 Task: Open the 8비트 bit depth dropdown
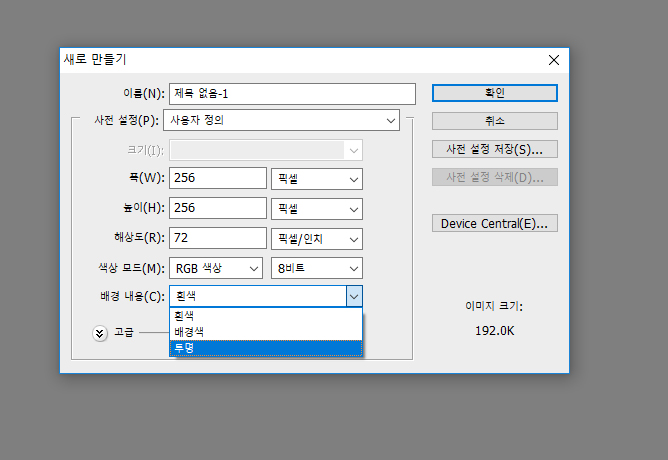click(x=317, y=268)
